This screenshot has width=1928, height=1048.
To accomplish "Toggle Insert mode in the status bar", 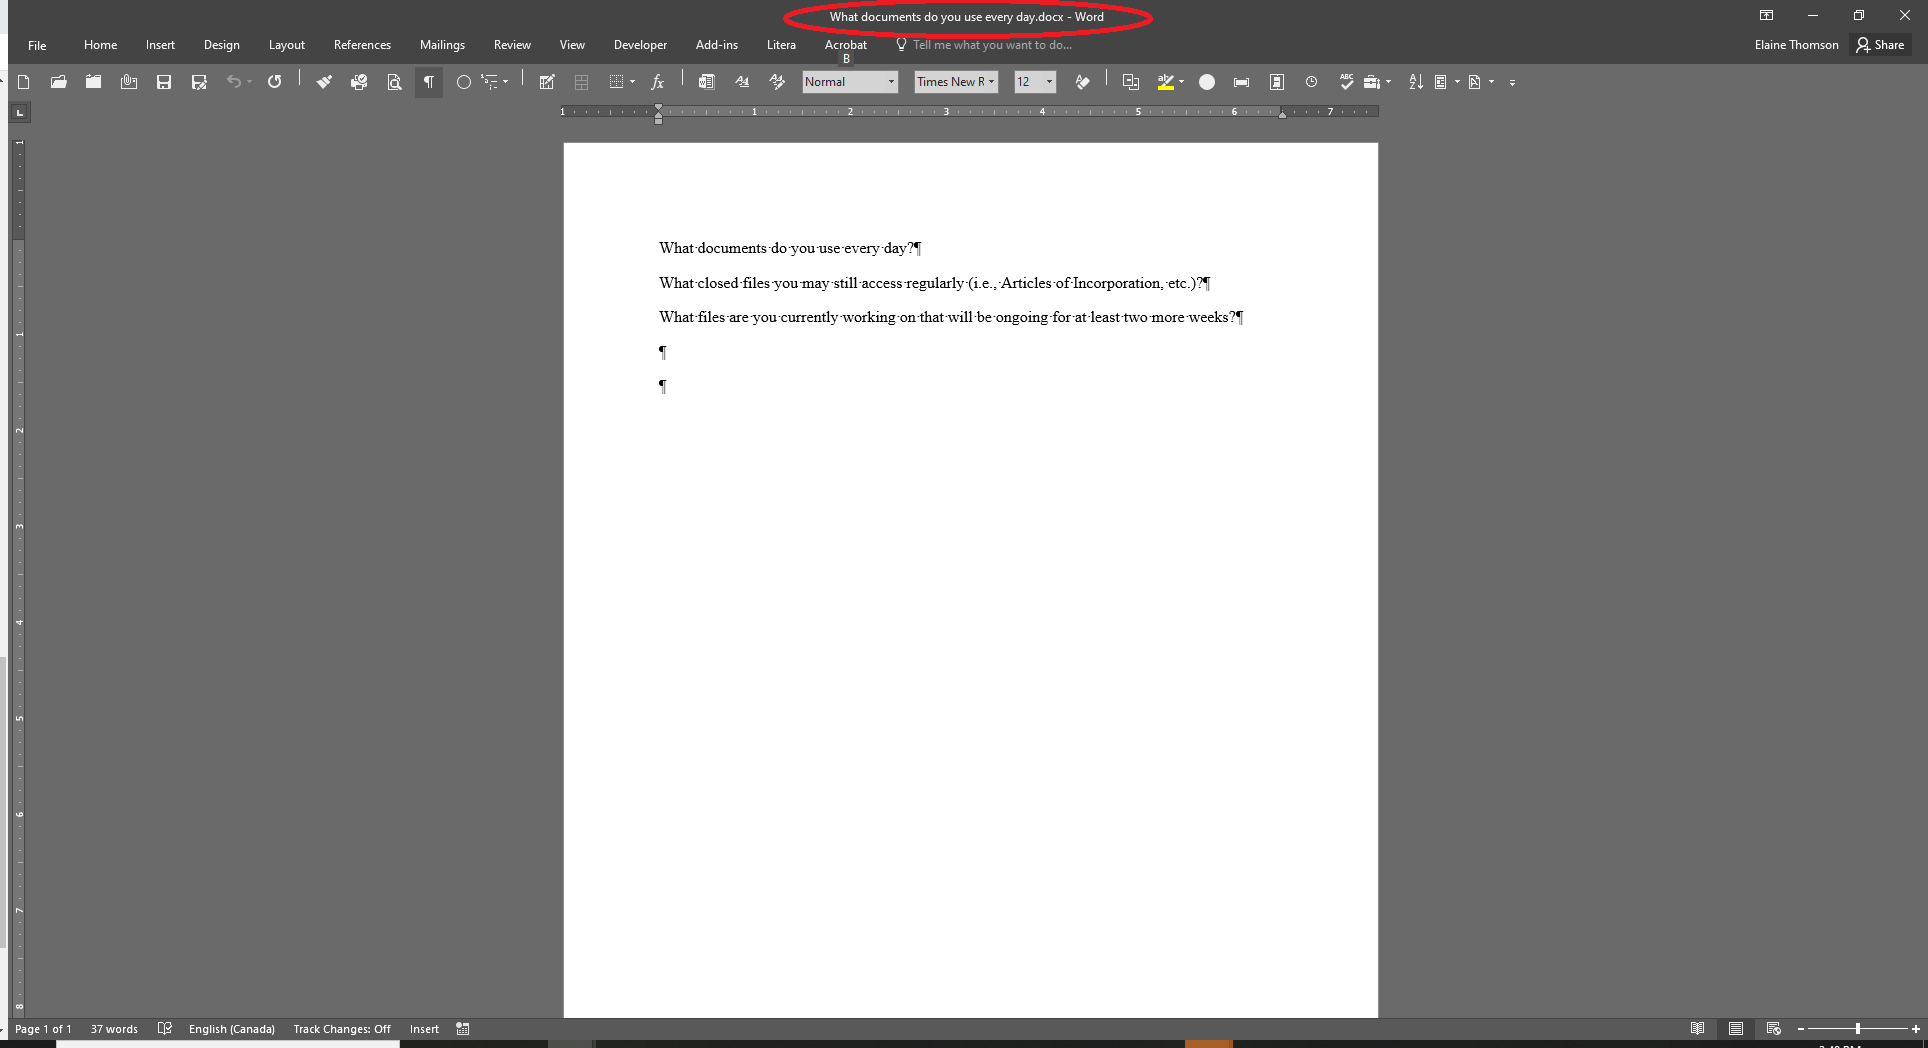I will pos(424,1029).
